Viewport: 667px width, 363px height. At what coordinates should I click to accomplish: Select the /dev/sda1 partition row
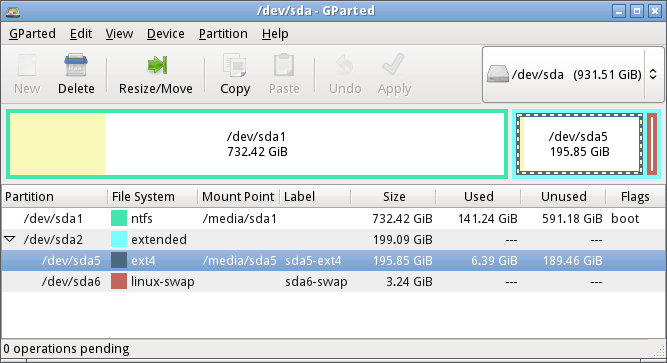pos(334,218)
